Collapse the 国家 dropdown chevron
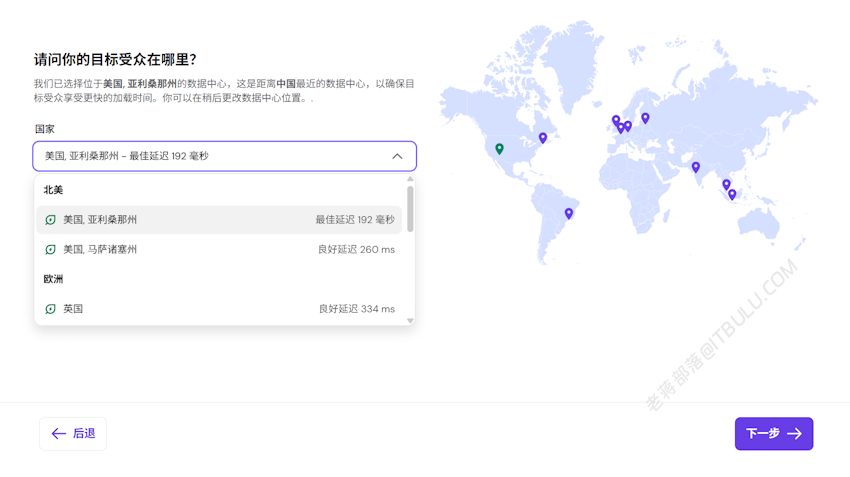Image resolution: width=850 pixels, height=477 pixels. click(x=397, y=156)
